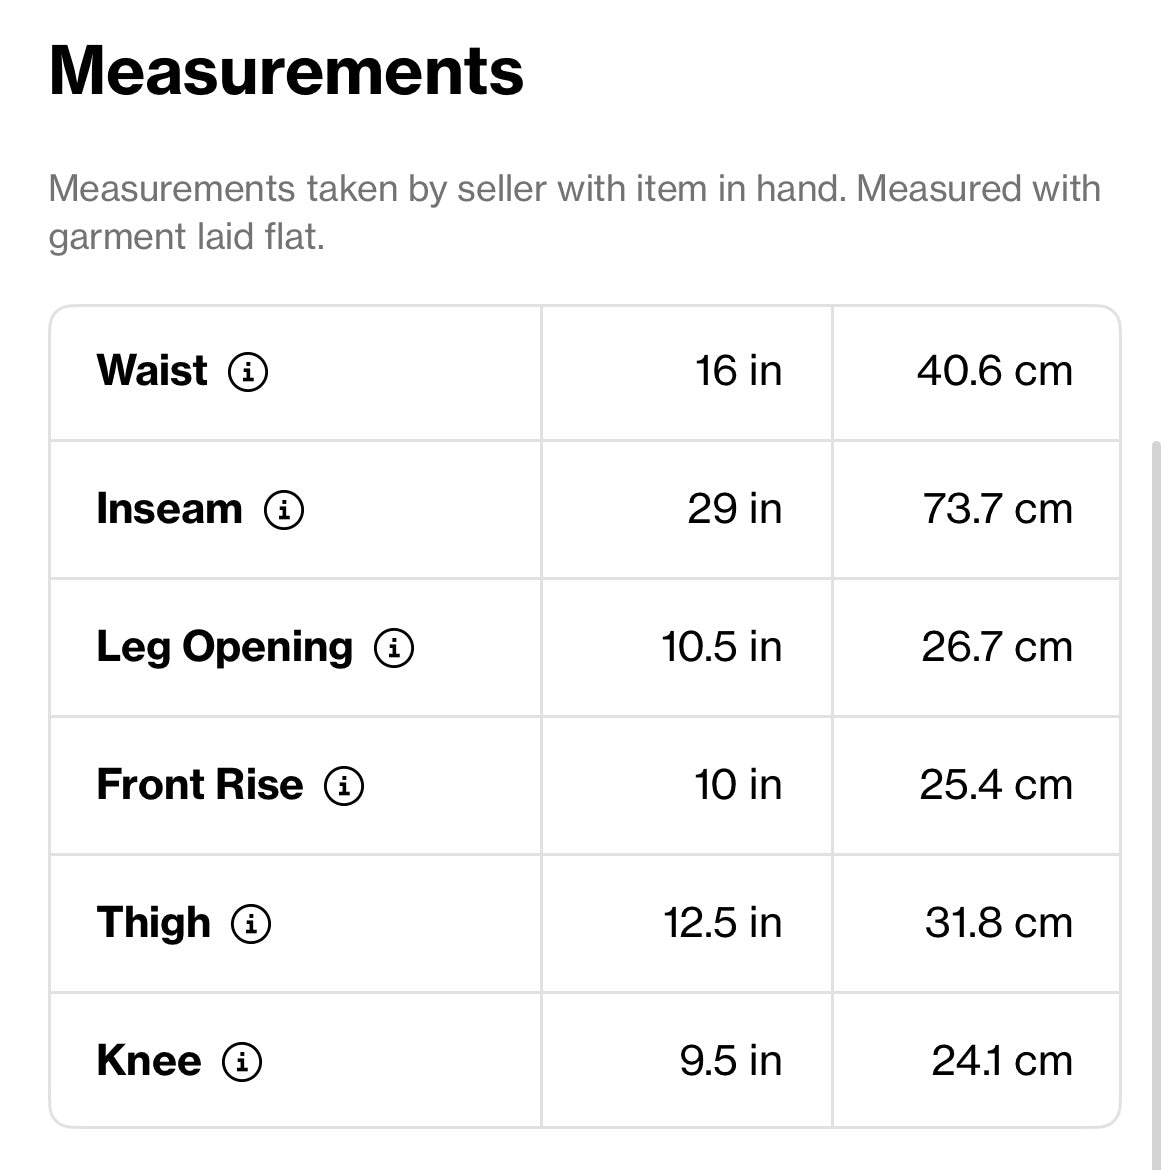Click the Front Rise info icon

pos(344,786)
